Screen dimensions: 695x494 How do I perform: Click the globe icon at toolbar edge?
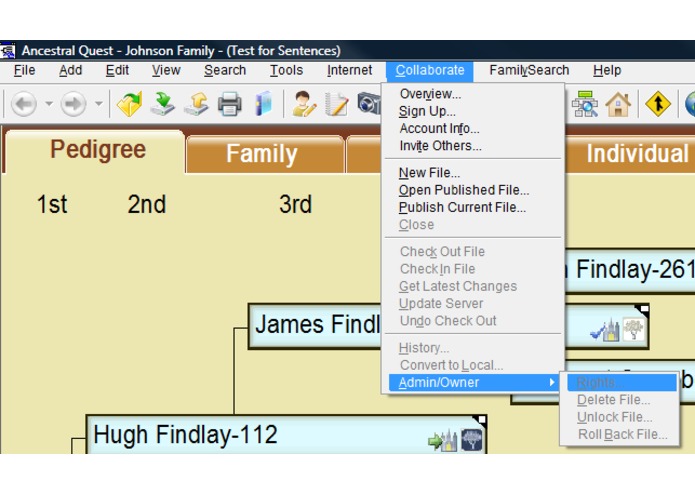pyautogui.click(x=690, y=104)
